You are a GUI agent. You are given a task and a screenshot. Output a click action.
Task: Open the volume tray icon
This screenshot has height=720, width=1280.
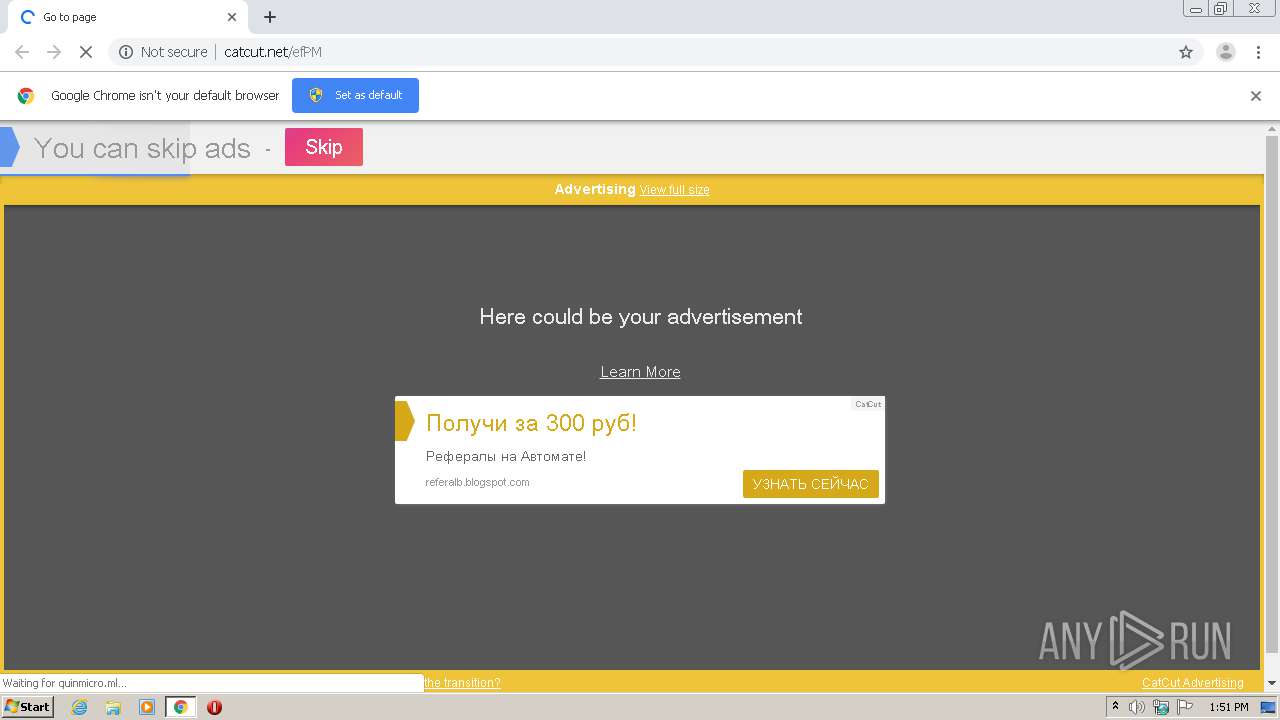tap(1137, 707)
